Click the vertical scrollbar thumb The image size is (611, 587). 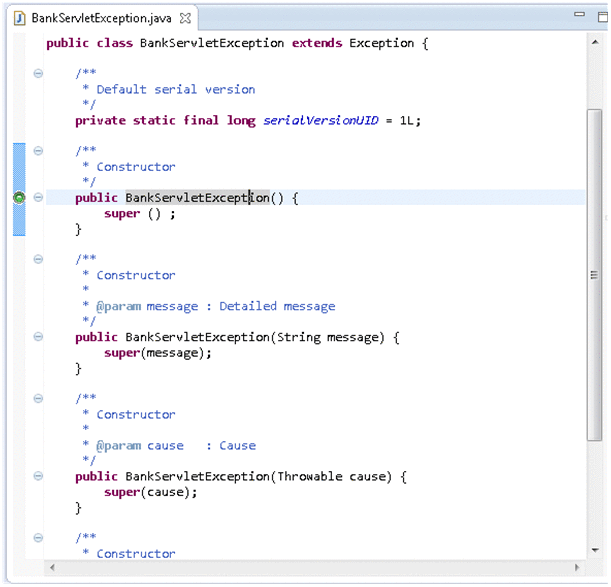[595, 275]
